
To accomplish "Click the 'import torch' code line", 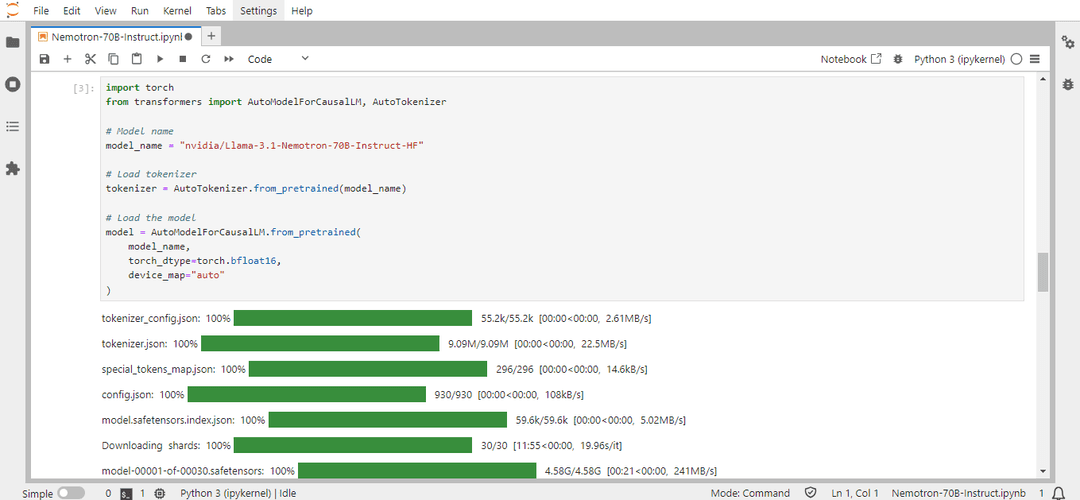I will (140, 88).
